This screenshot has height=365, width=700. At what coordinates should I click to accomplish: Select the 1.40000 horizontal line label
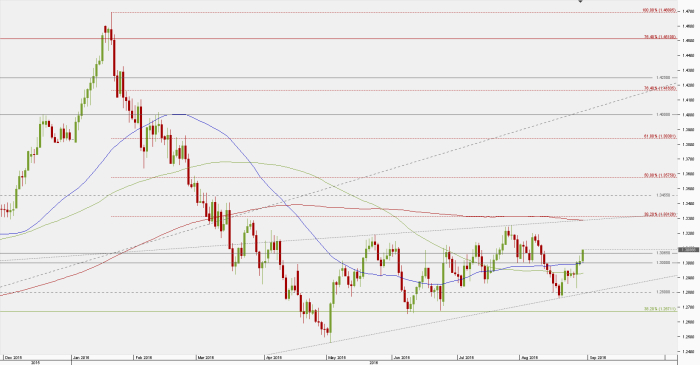663,114
